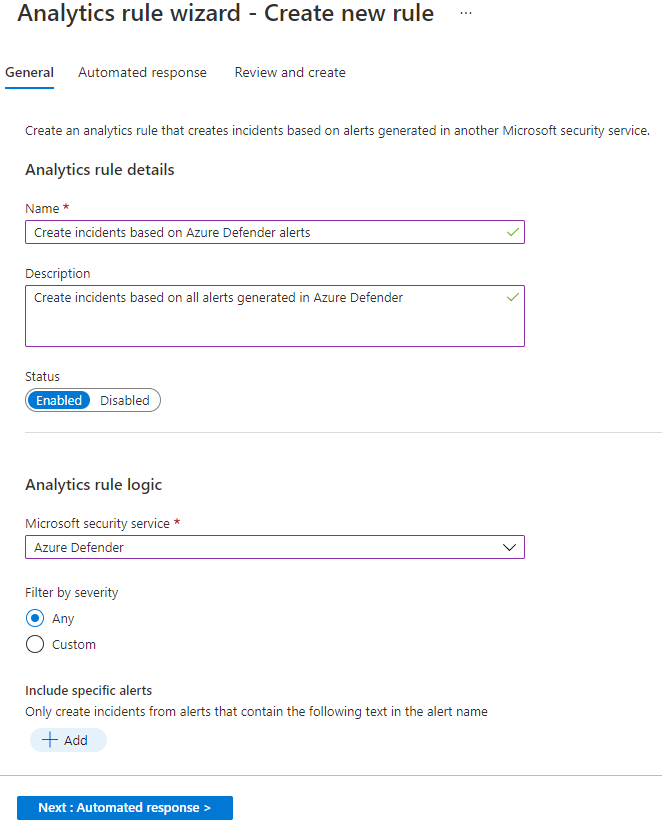Image resolution: width=662 pixels, height=829 pixels.
Task: Click the 'Status' label
Action: tap(42, 376)
